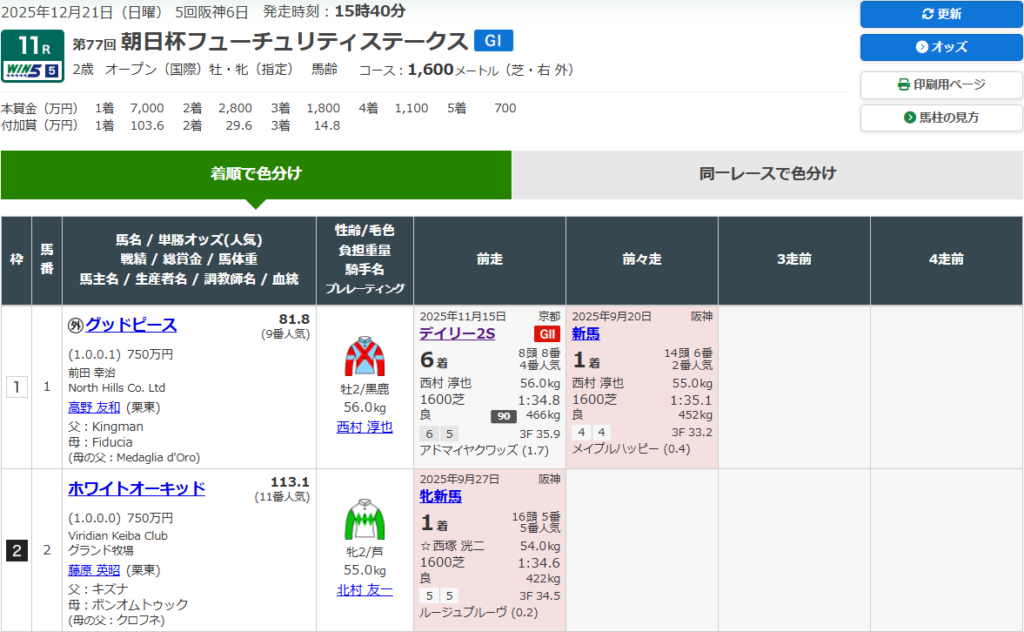Image resolution: width=1024 pixels, height=632 pixels.
Task: Open the オッズ odds page
Action: click(x=941, y=47)
